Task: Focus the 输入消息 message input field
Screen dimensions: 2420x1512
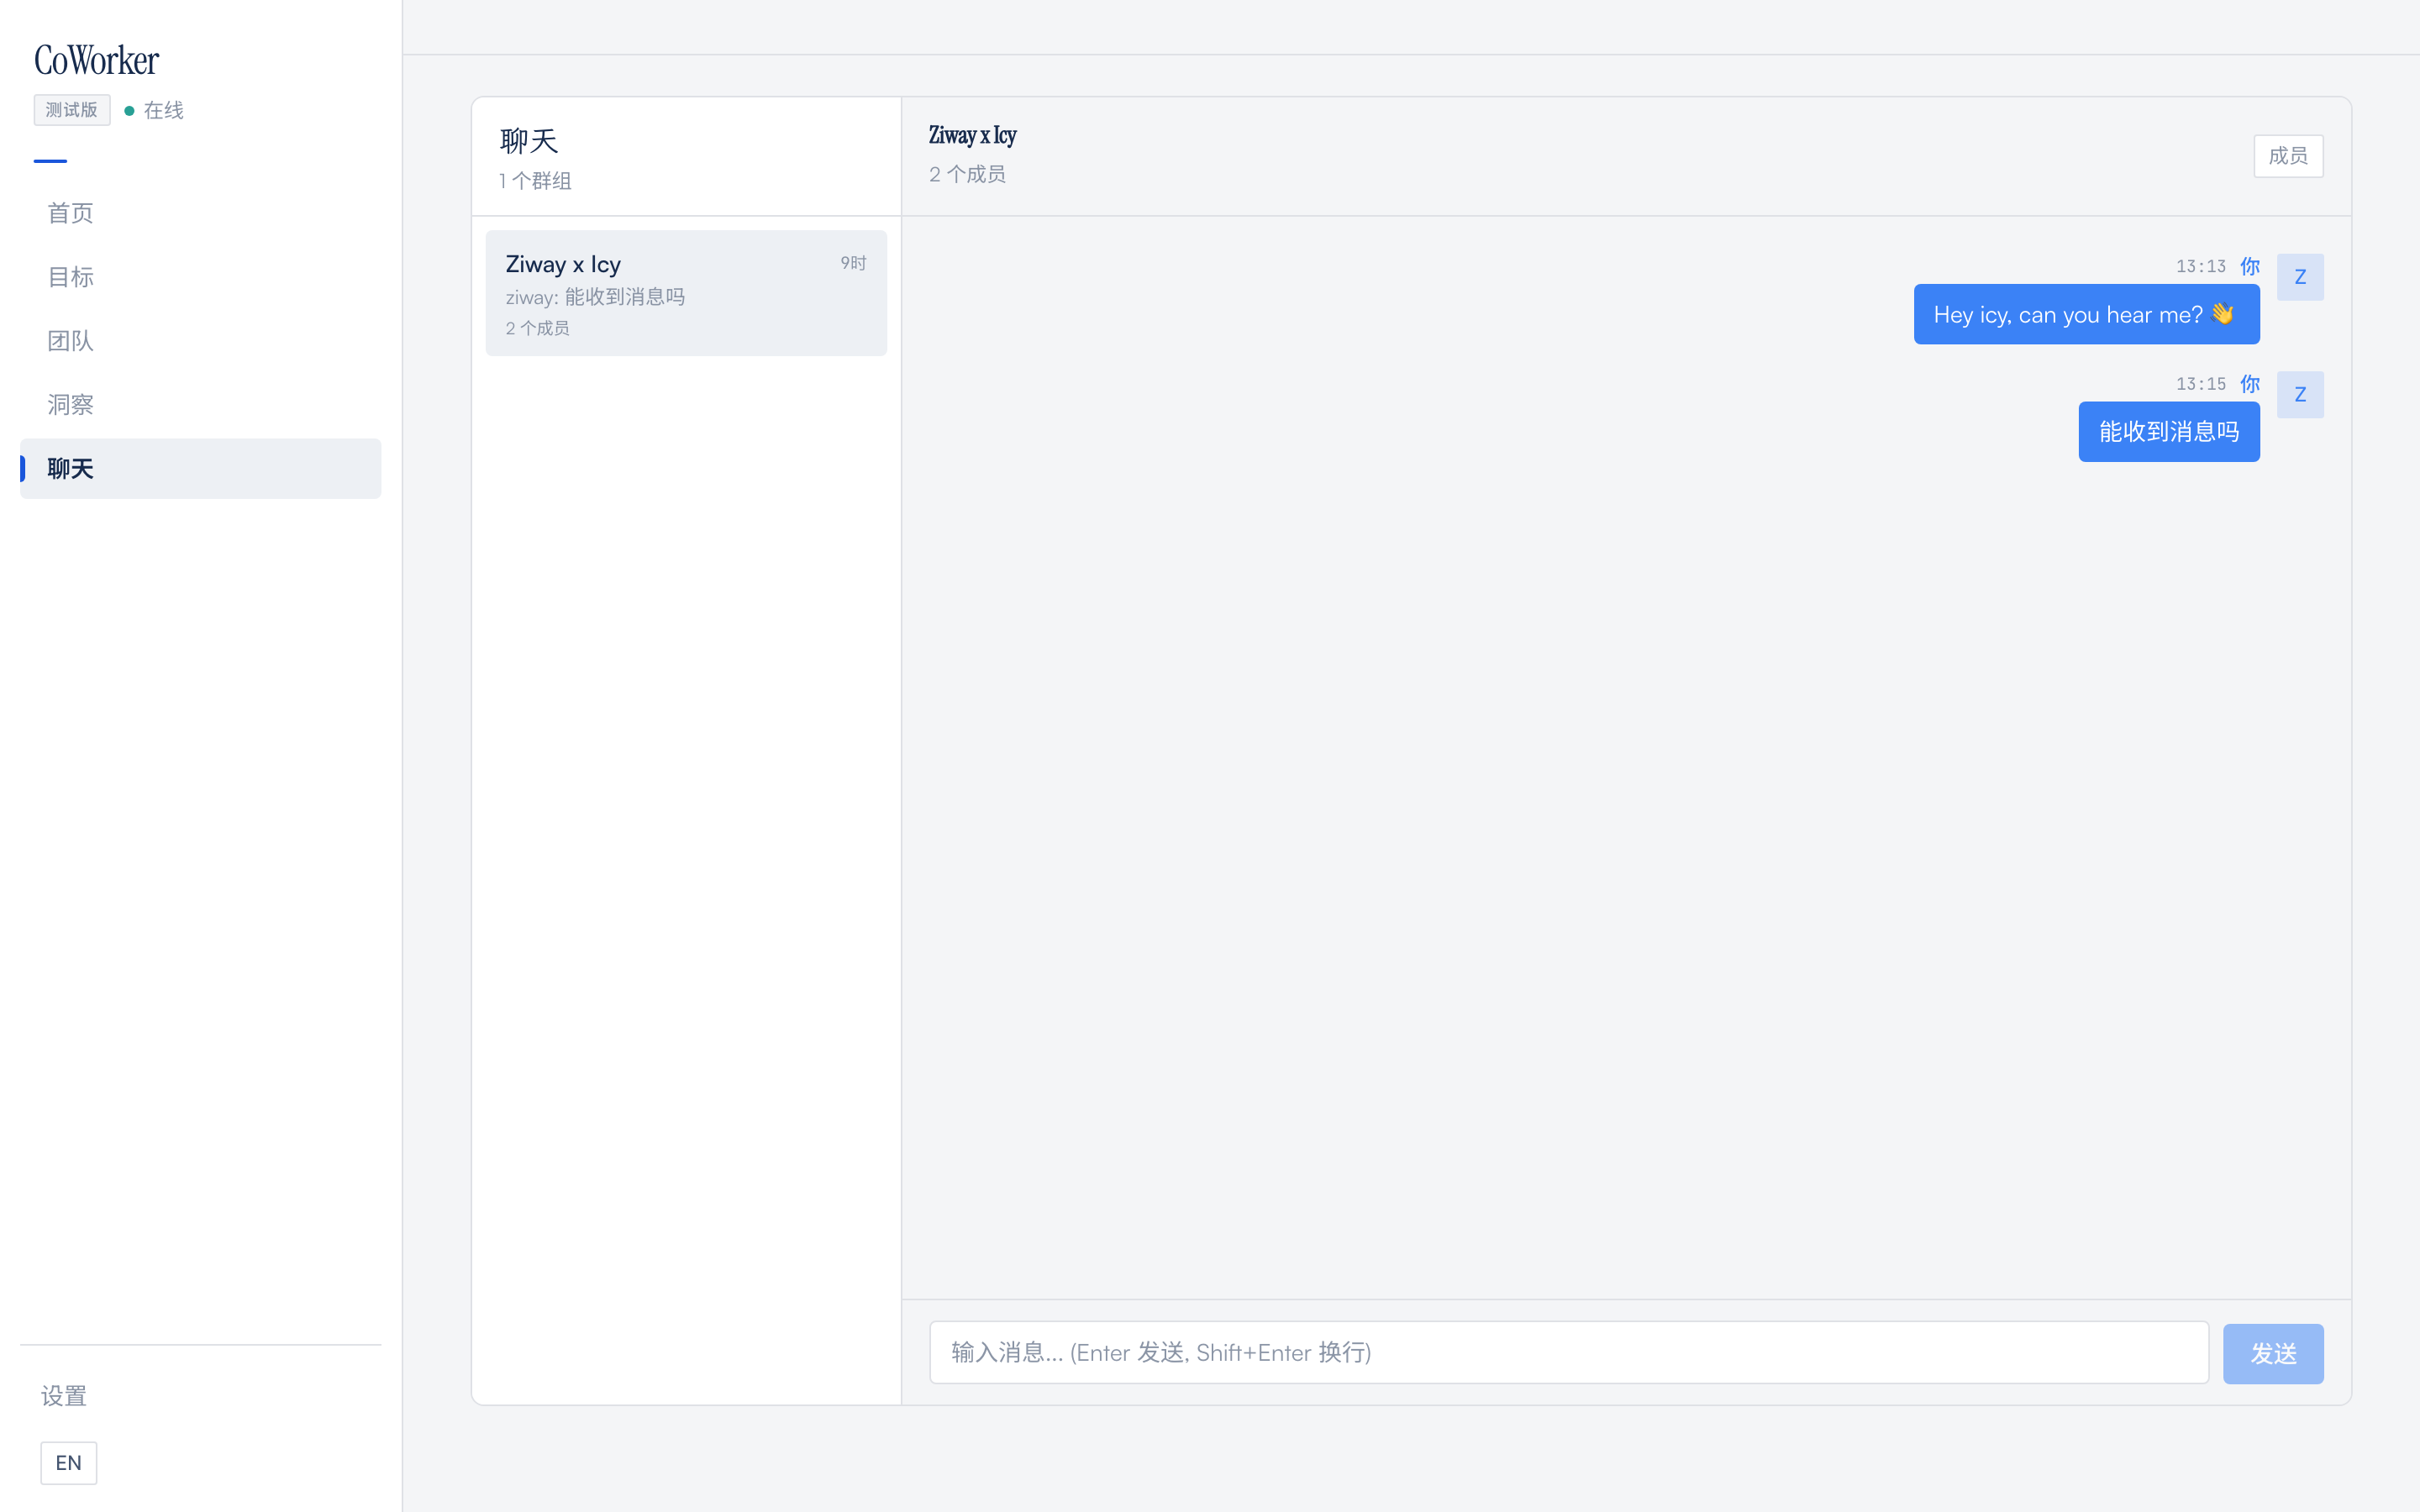Action: (1569, 1353)
